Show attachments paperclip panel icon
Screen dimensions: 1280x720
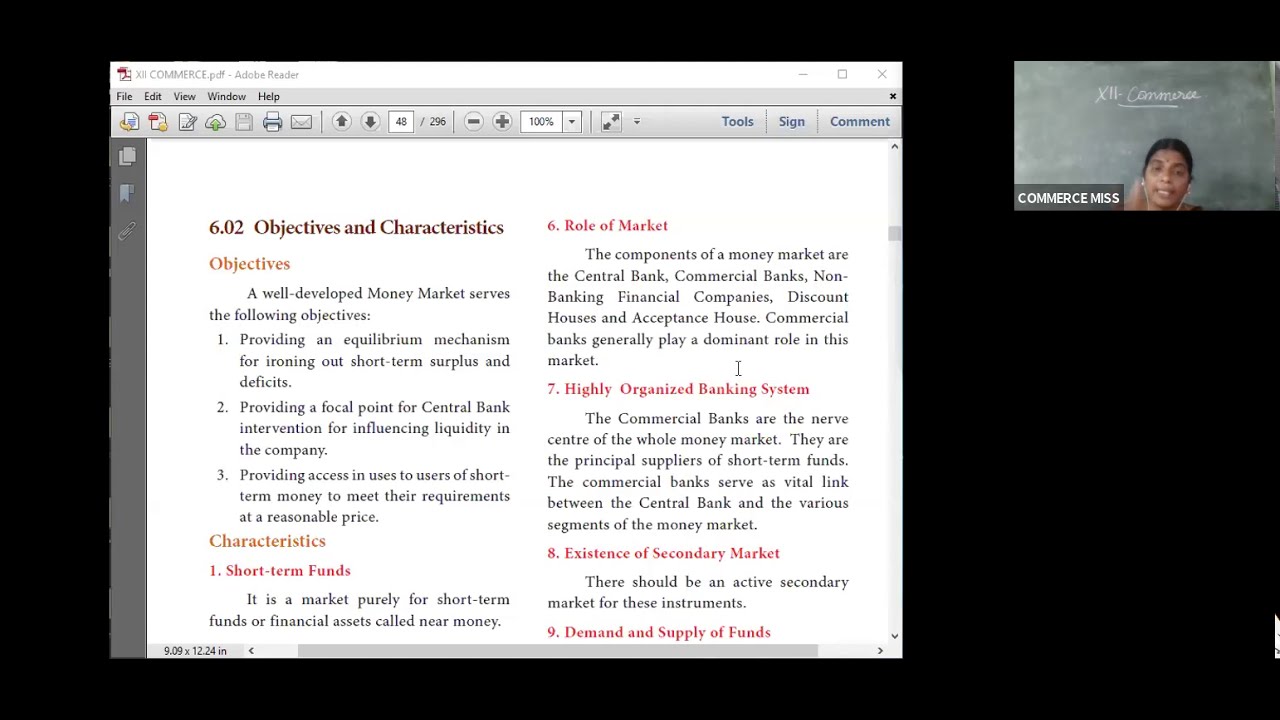pyautogui.click(x=127, y=231)
